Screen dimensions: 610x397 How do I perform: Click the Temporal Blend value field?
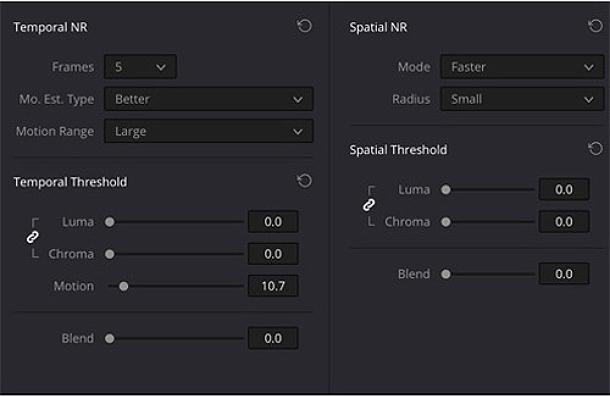(x=273, y=338)
